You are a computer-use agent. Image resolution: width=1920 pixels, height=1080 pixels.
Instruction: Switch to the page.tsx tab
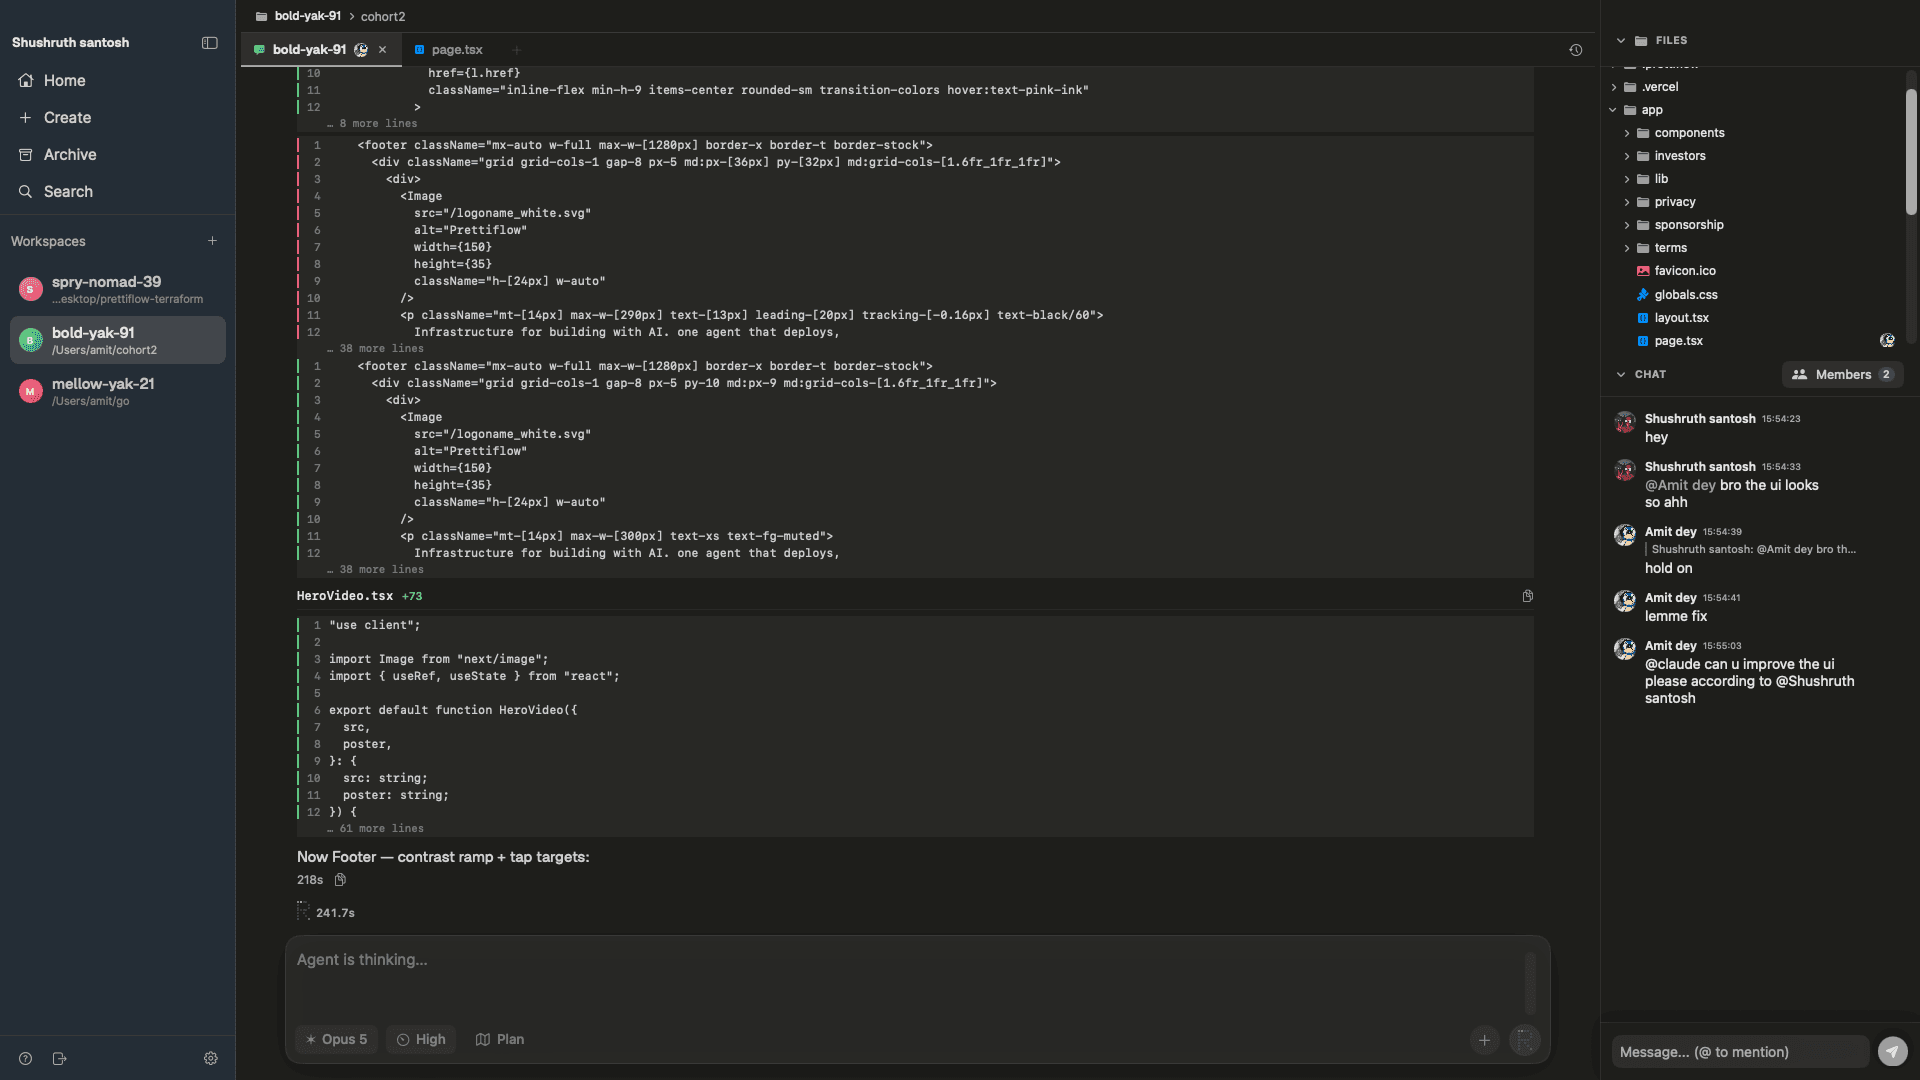(x=448, y=49)
